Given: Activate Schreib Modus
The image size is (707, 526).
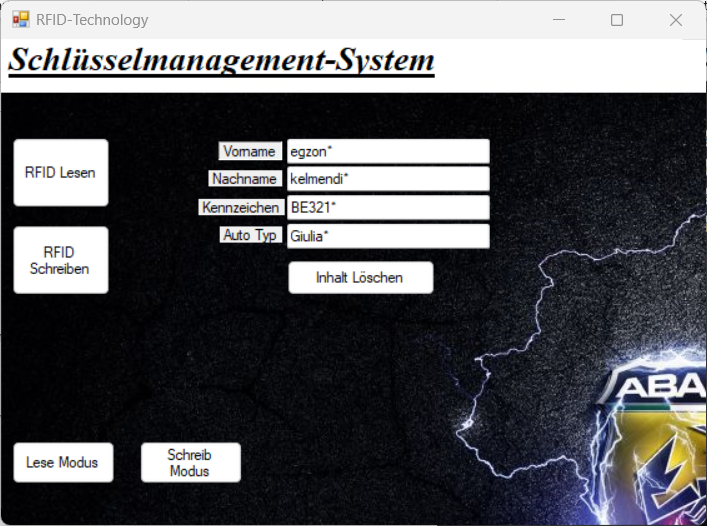Looking at the screenshot, I should coord(190,463).
